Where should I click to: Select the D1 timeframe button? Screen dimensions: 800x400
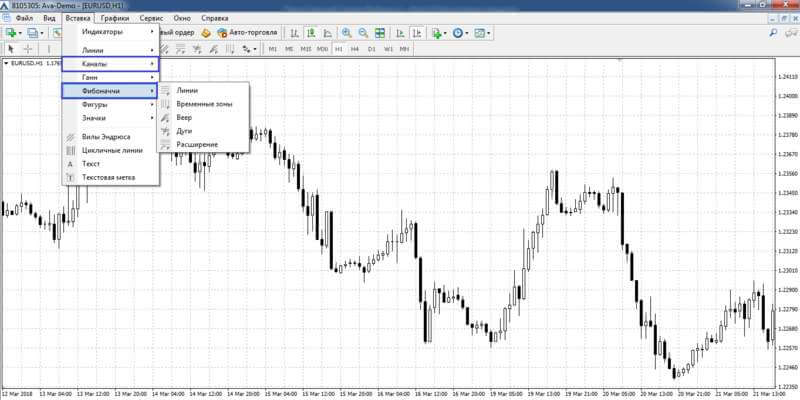(x=371, y=49)
